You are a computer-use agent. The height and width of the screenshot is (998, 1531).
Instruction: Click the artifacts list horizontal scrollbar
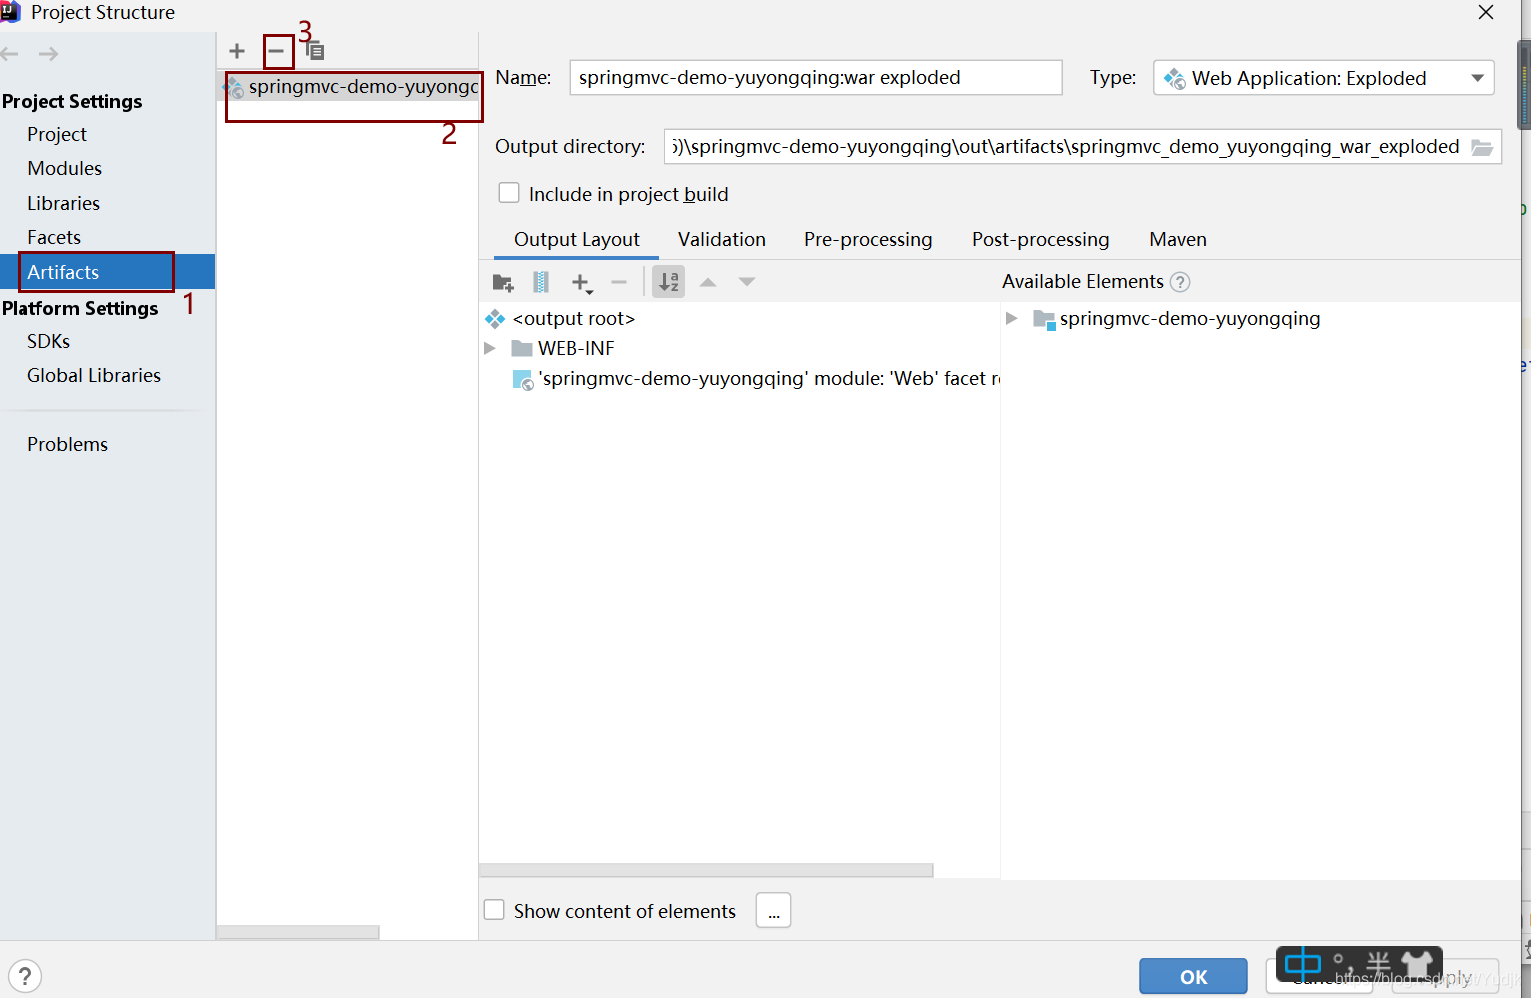coord(298,932)
